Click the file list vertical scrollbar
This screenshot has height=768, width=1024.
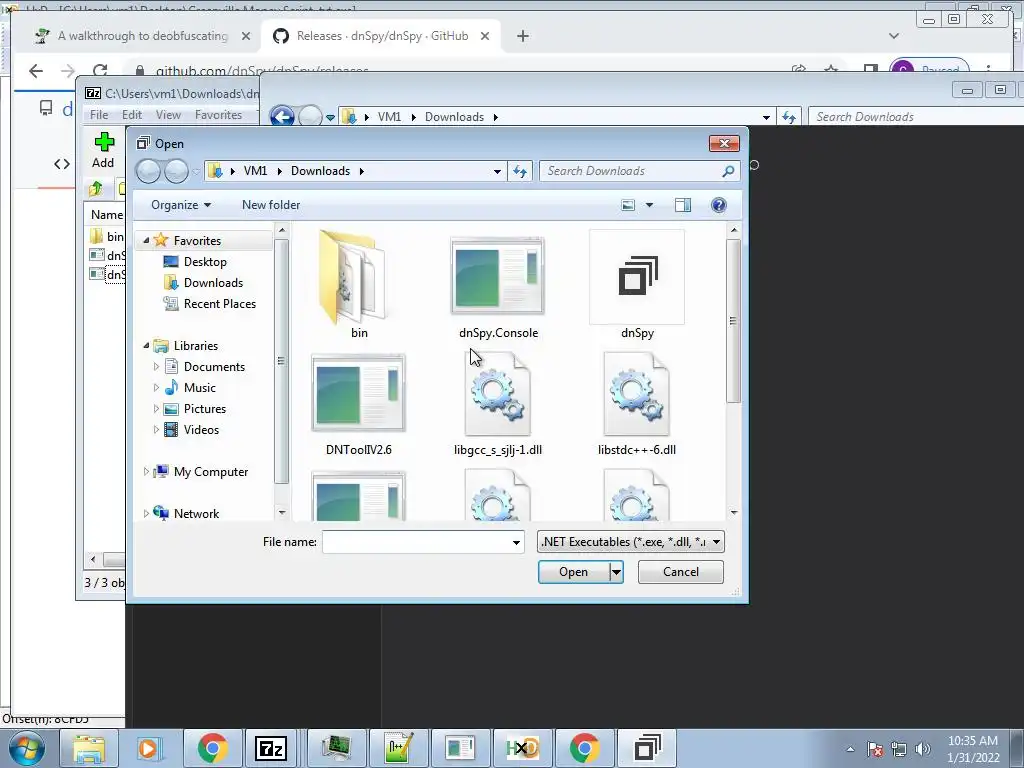point(733,320)
